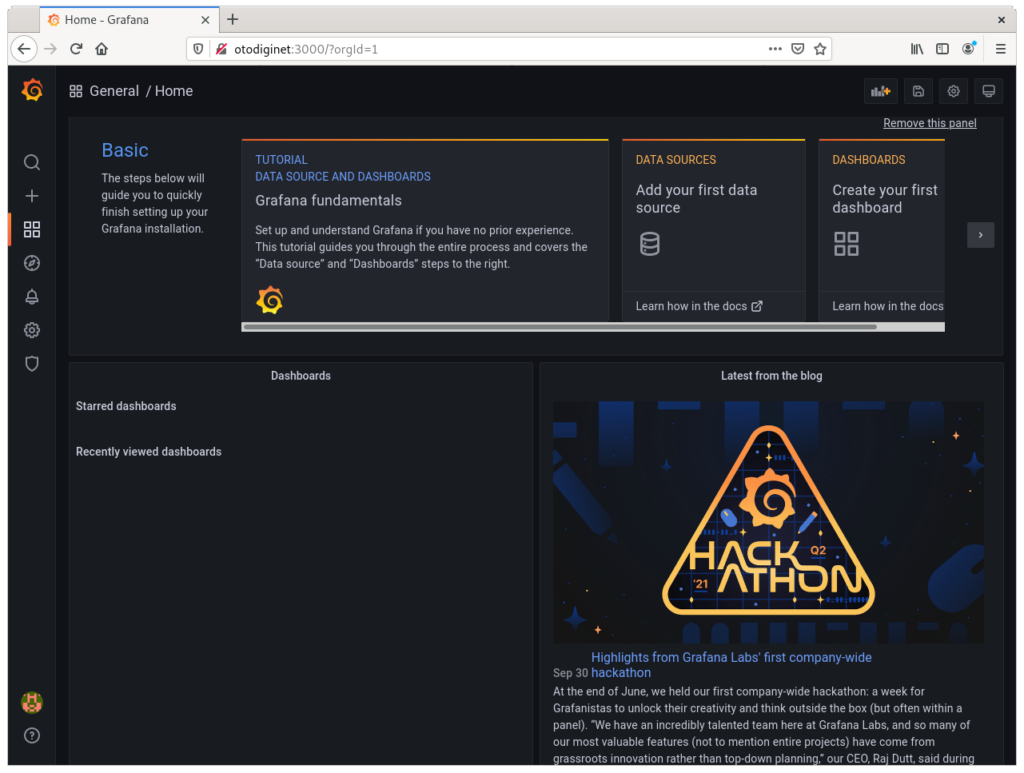Click the Recently viewed dashboards heading

point(148,452)
